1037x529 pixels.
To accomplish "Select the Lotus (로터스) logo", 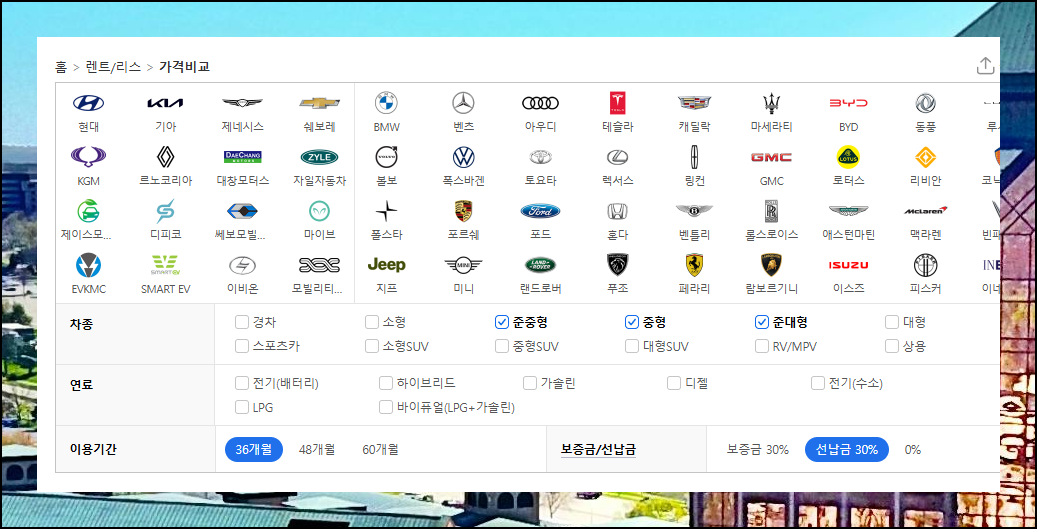I will (849, 157).
